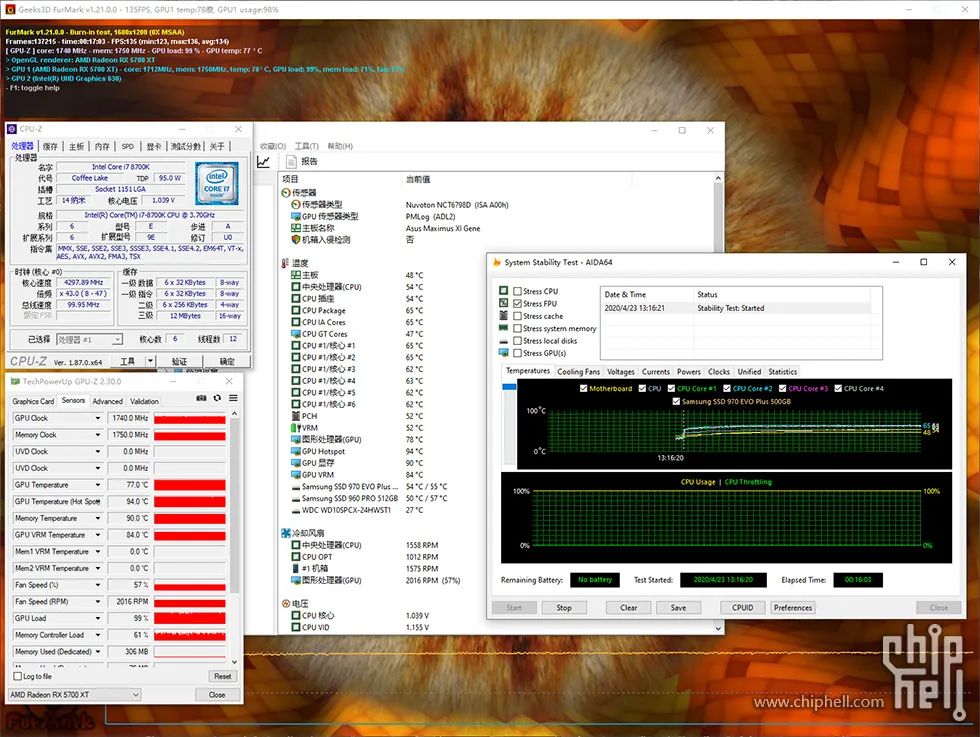This screenshot has height=737, width=980.
Task: Toggle the CPU Core #1 graph checkbox
Action: coord(671,388)
